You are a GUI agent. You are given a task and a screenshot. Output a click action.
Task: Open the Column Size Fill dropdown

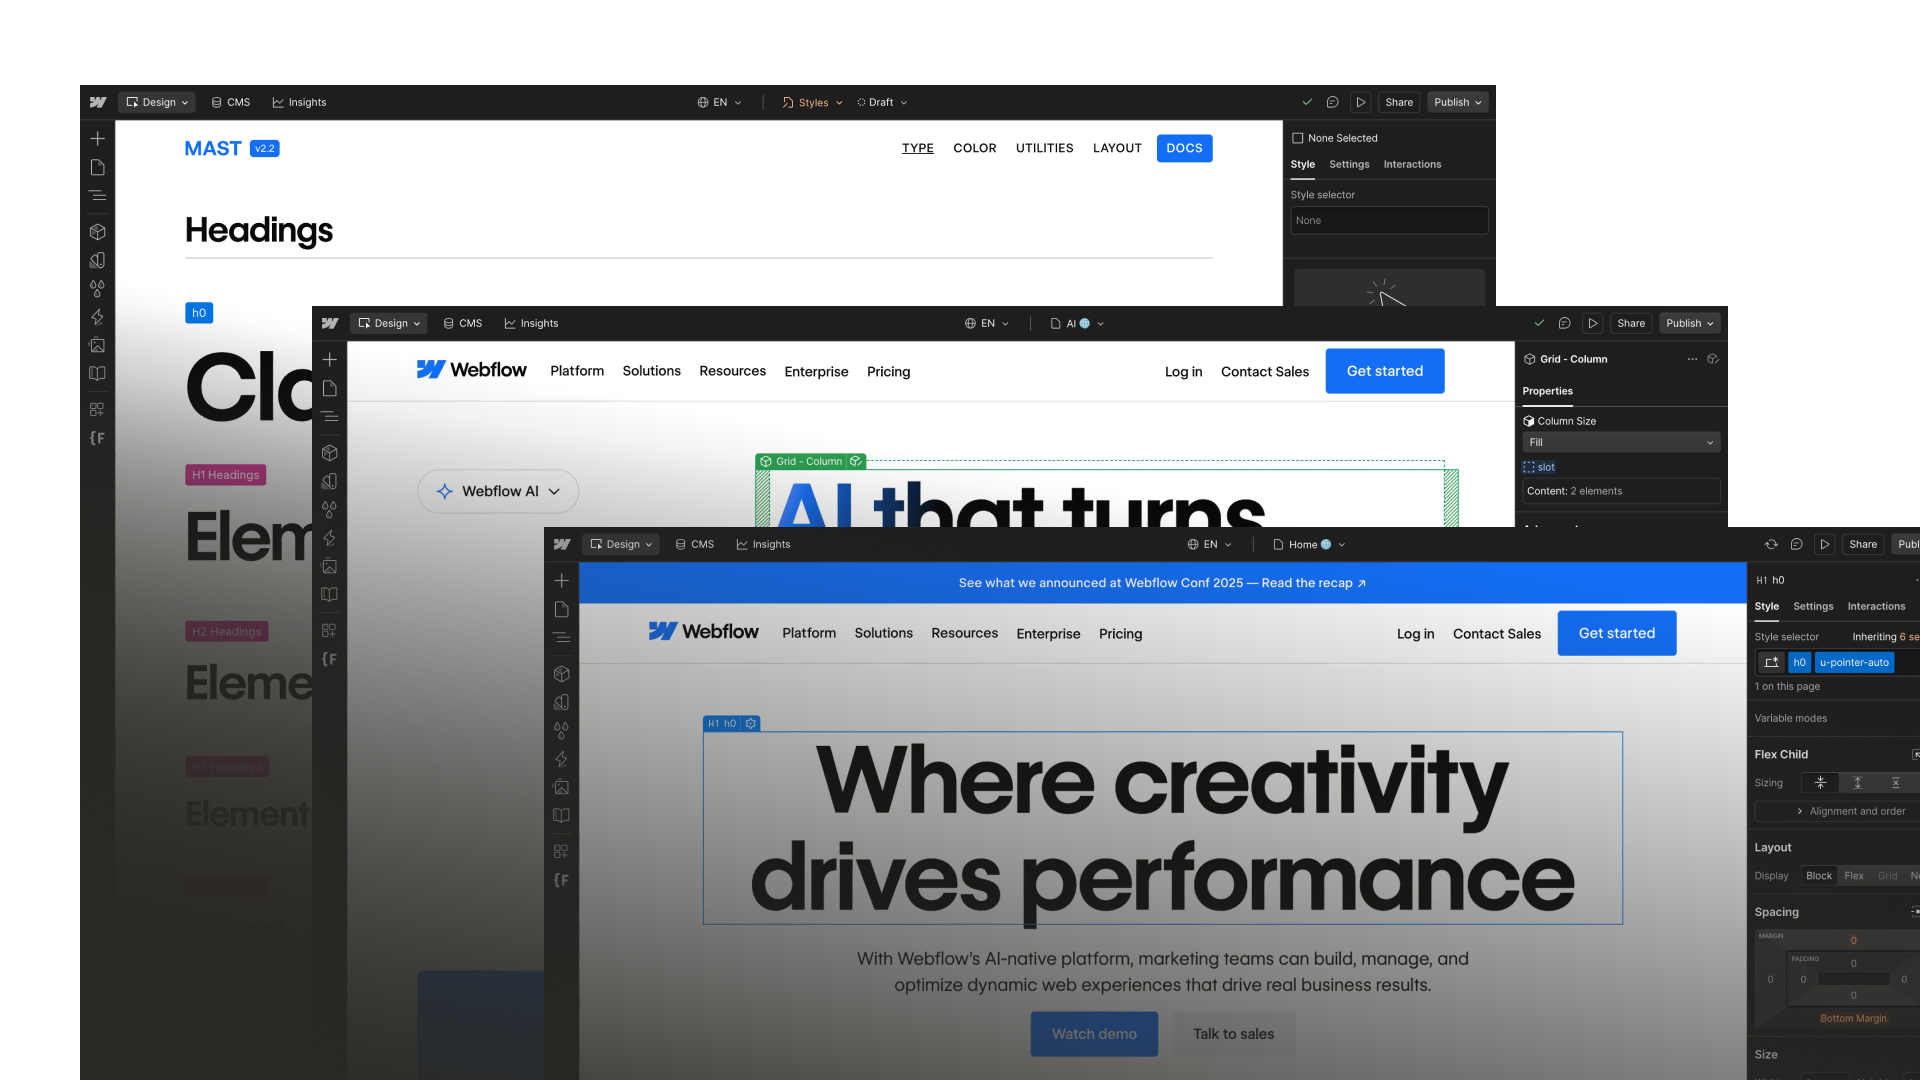(x=1621, y=442)
